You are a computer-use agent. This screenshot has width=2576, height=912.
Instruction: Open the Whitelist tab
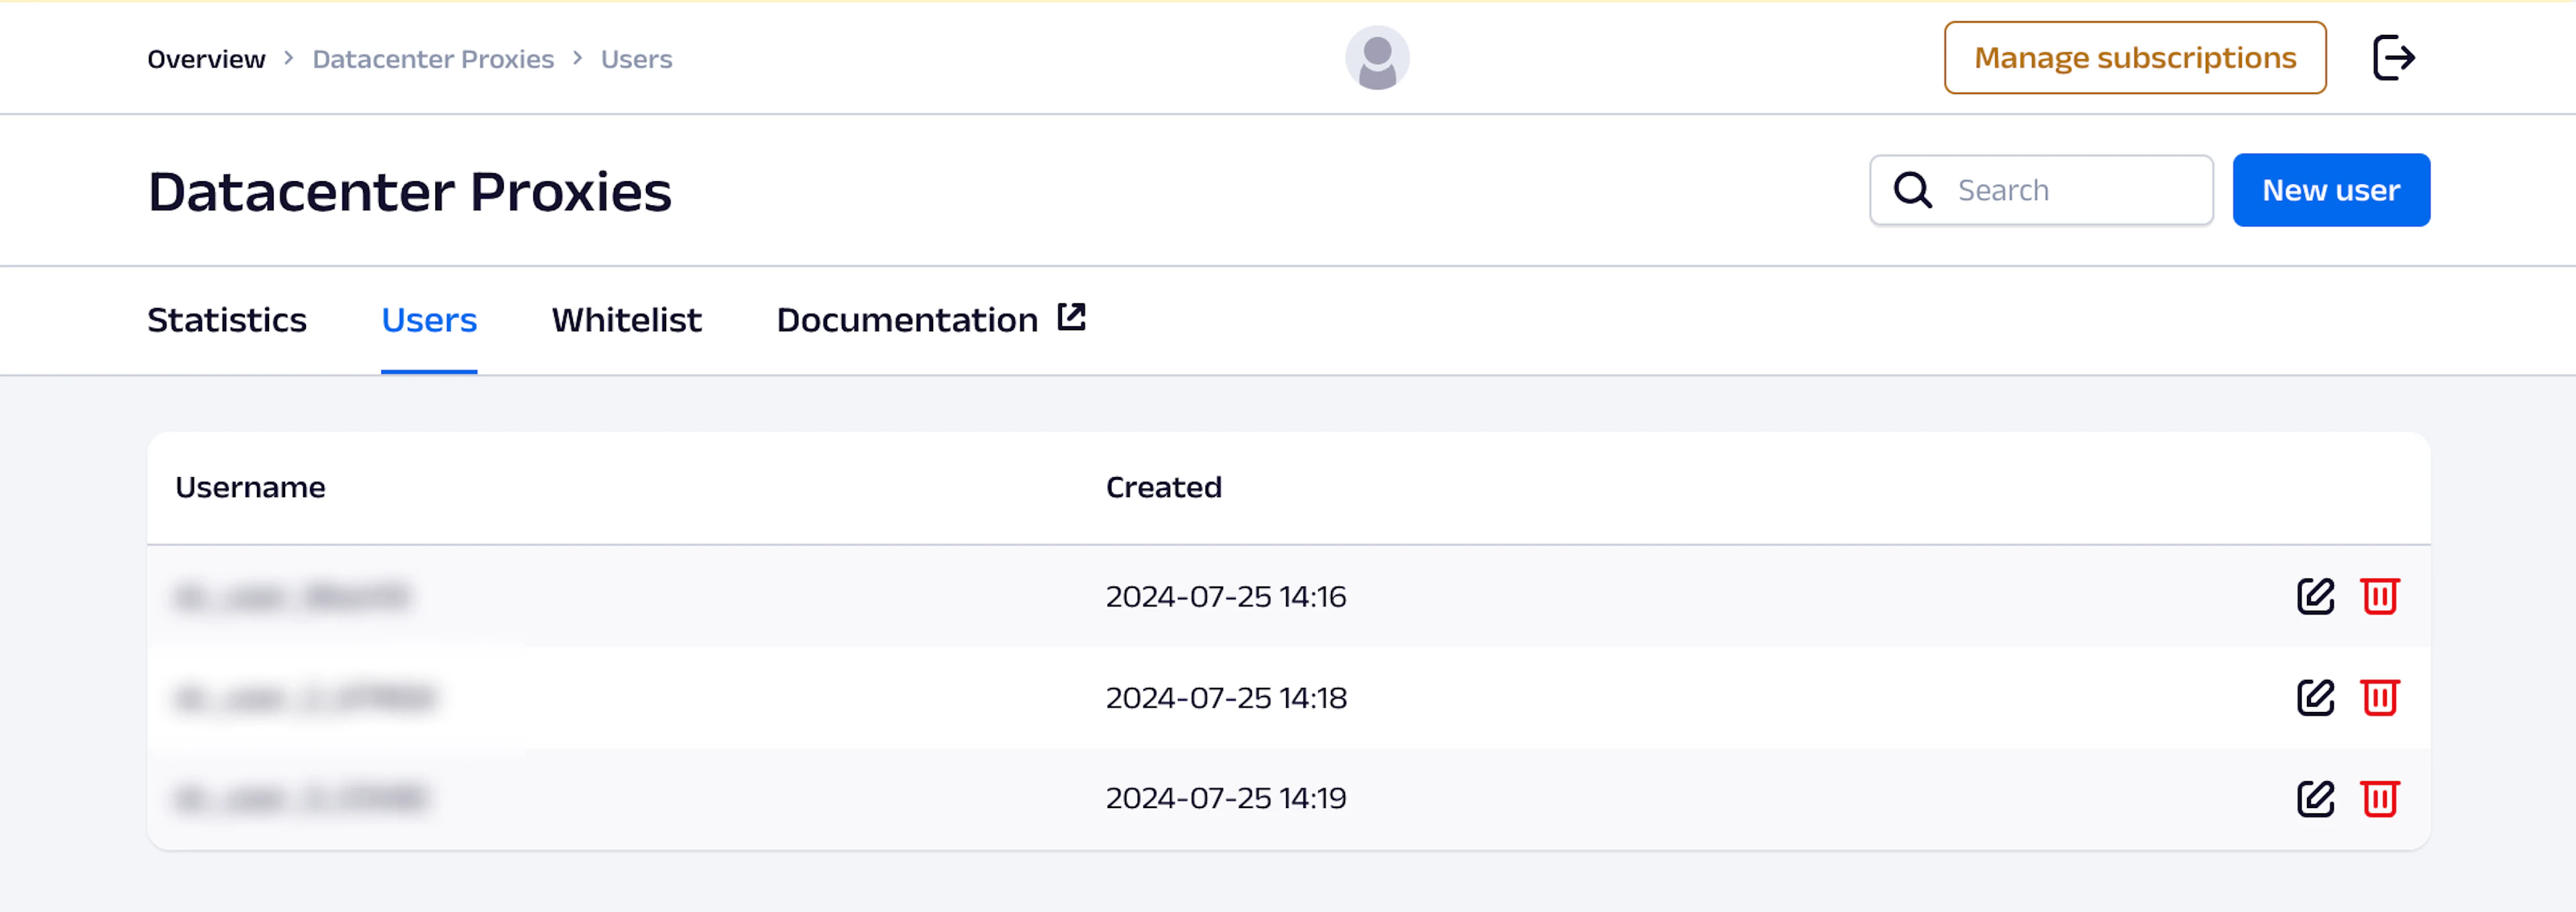click(627, 320)
